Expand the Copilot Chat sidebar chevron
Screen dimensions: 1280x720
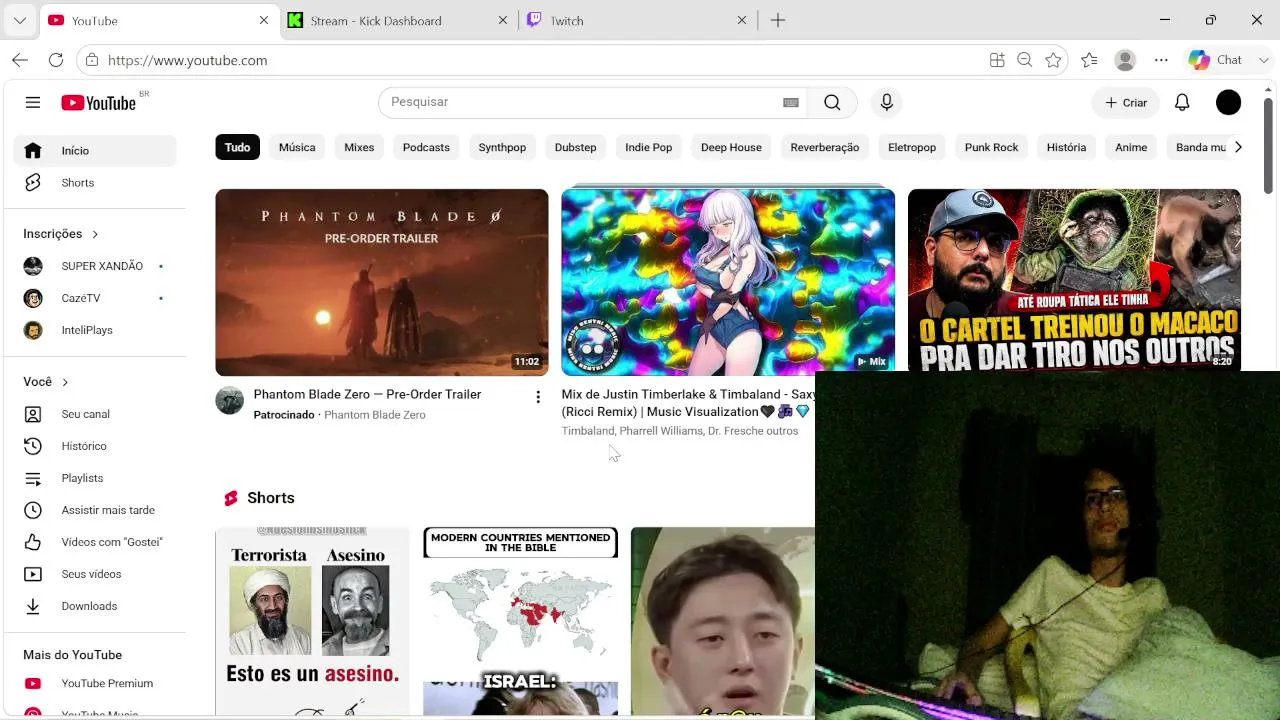(x=1264, y=60)
